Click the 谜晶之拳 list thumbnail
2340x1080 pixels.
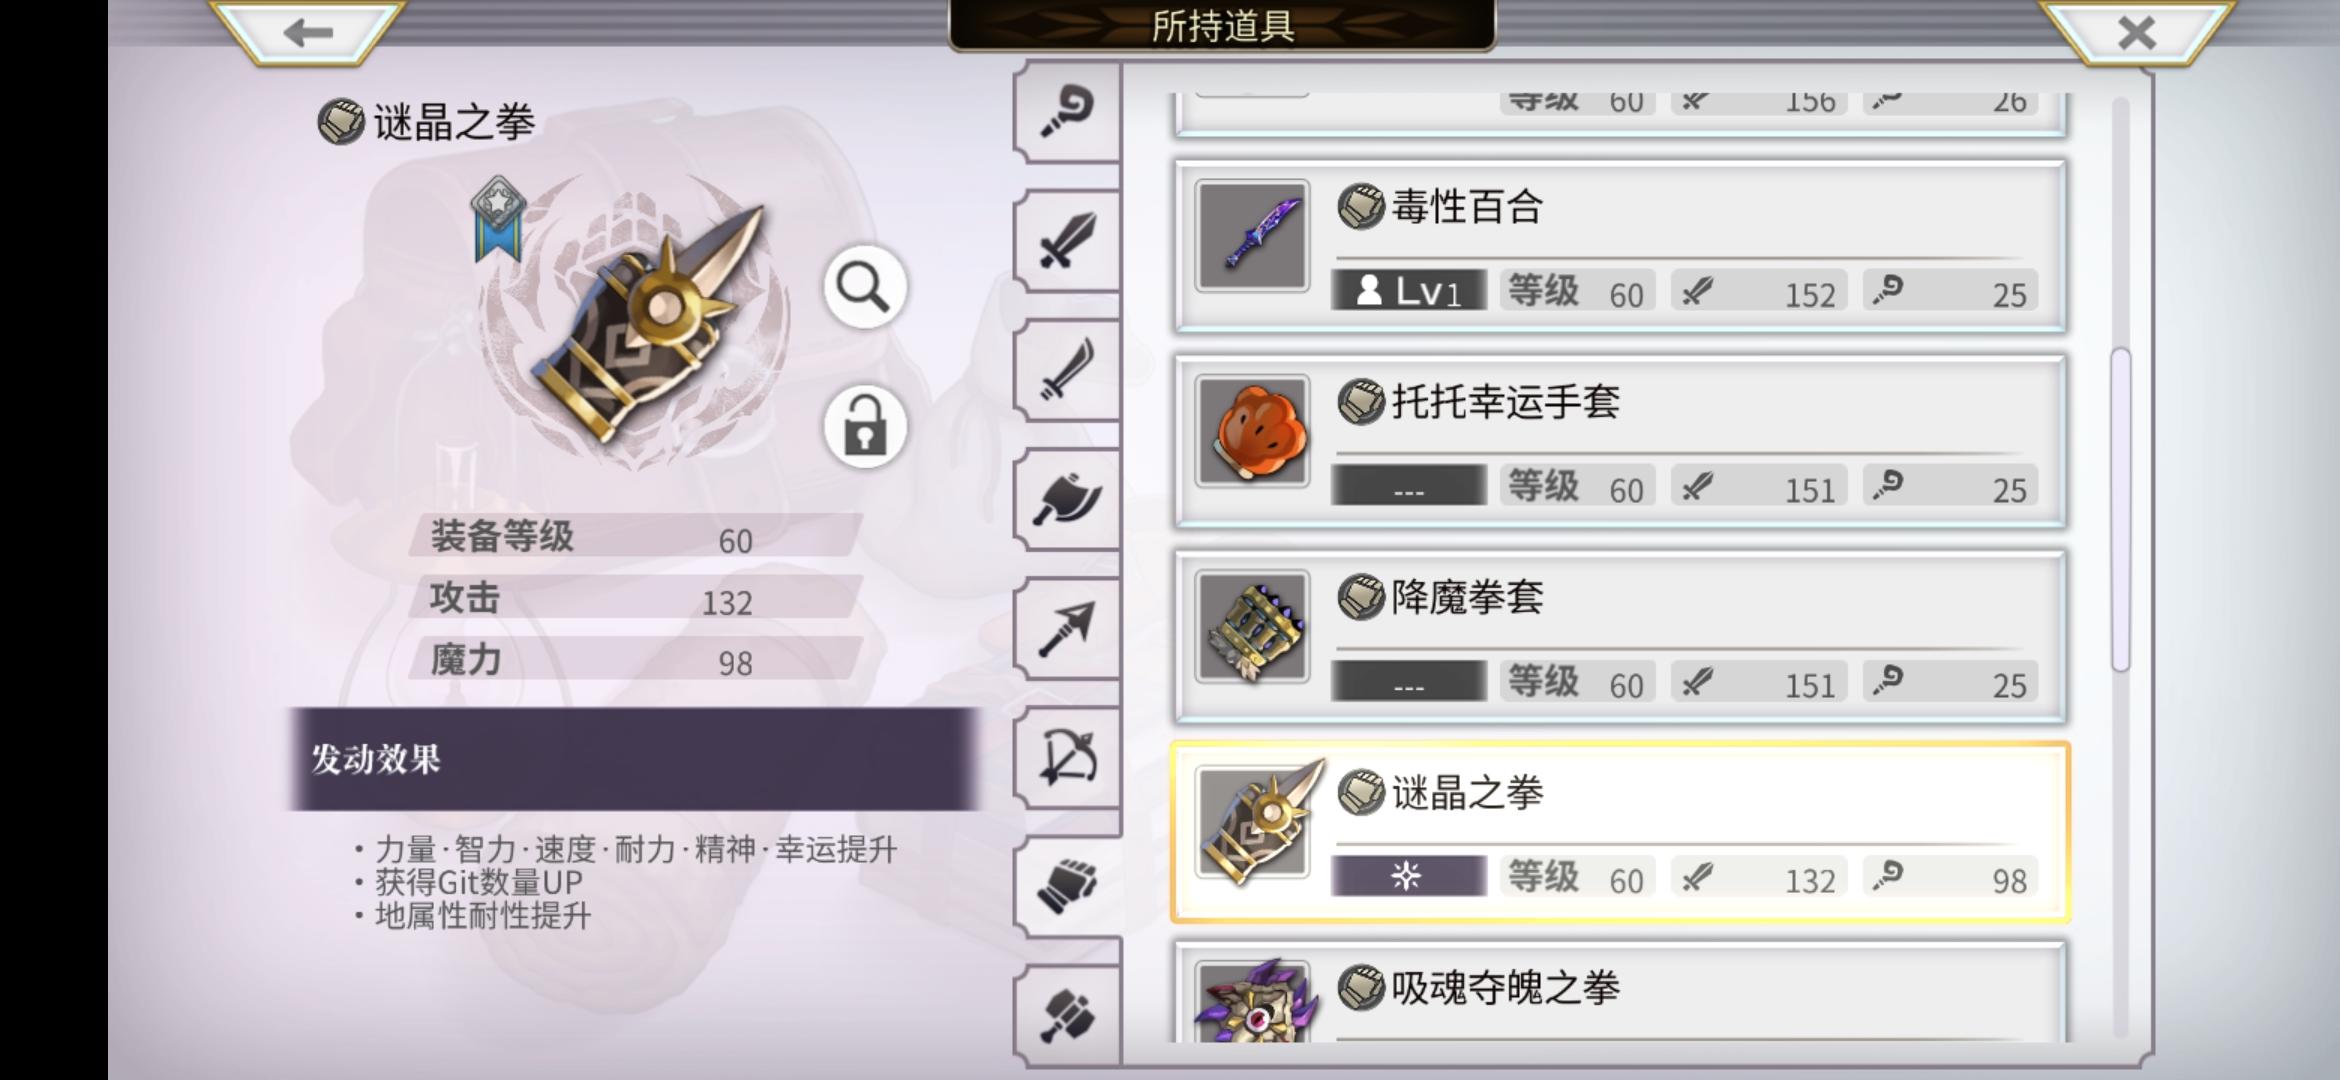[1253, 823]
